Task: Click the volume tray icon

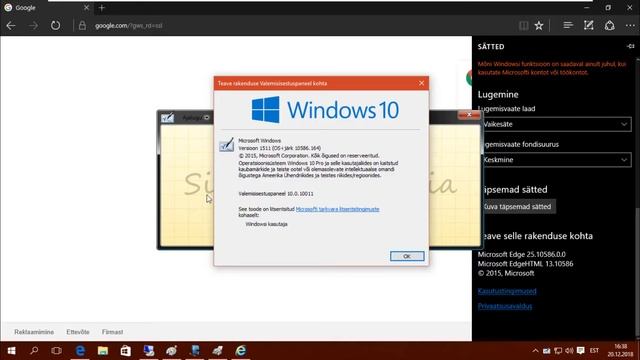Action: (x=569, y=351)
